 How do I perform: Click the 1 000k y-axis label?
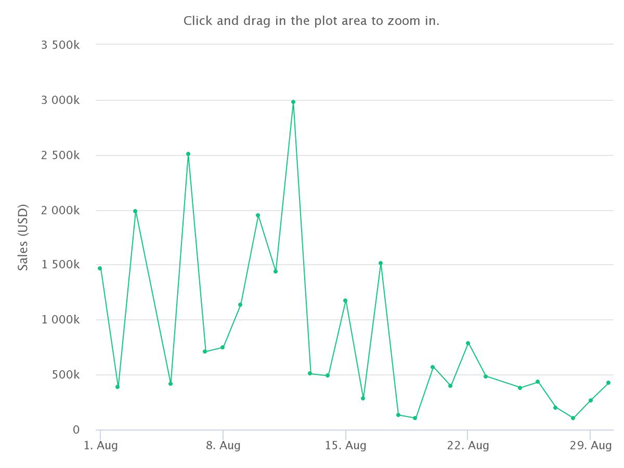(x=60, y=320)
